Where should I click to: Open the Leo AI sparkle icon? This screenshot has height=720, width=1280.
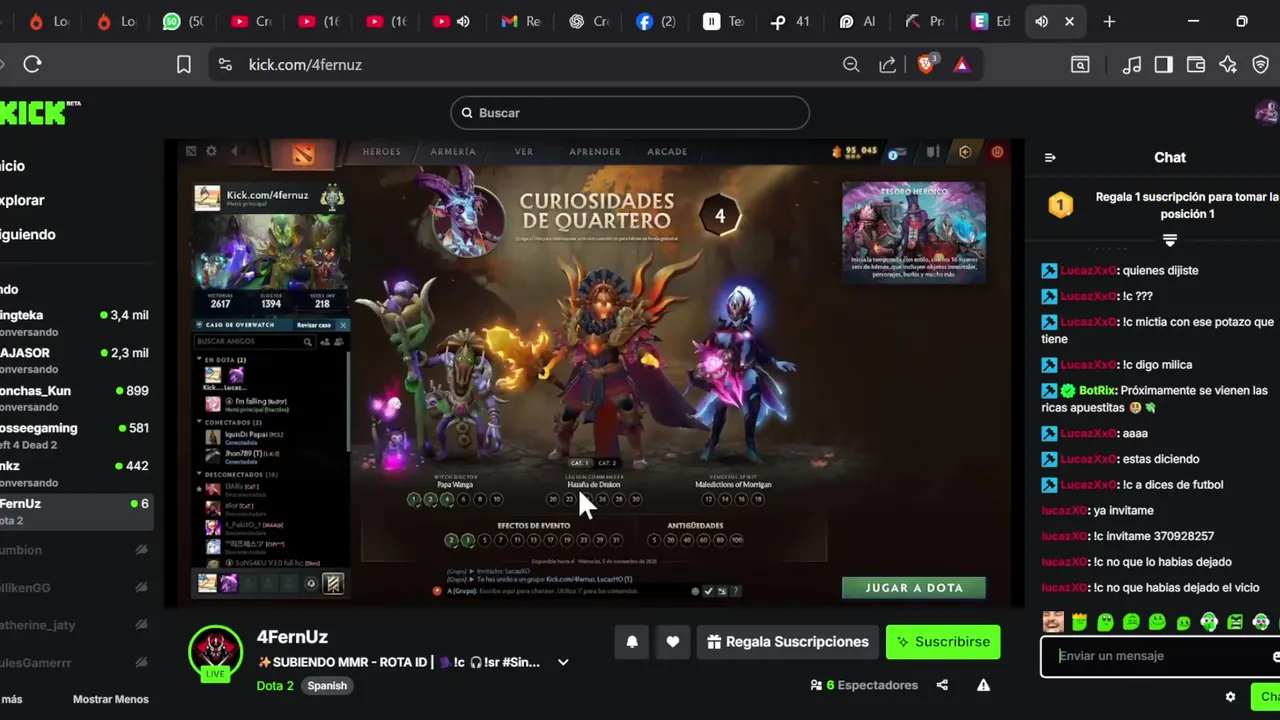pos(1228,64)
